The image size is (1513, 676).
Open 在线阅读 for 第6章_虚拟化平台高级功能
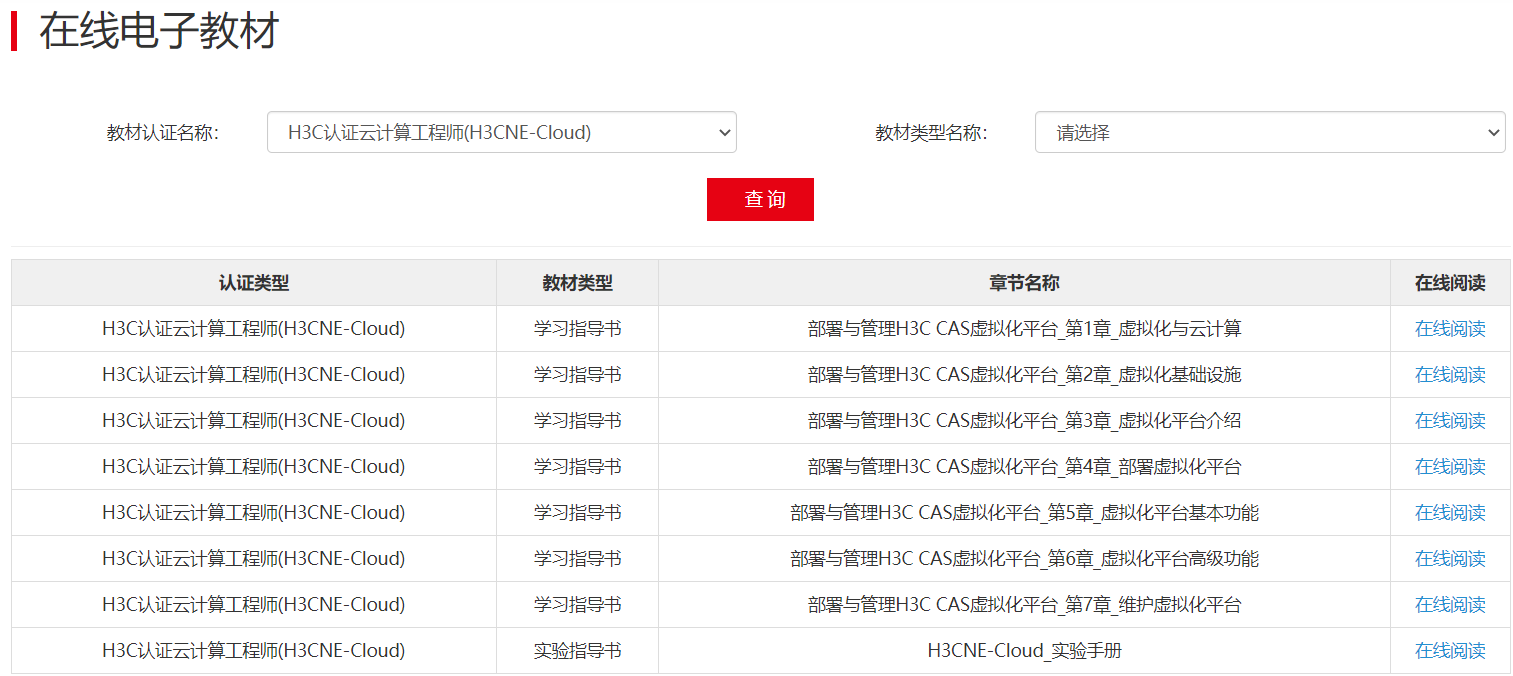click(x=1450, y=558)
